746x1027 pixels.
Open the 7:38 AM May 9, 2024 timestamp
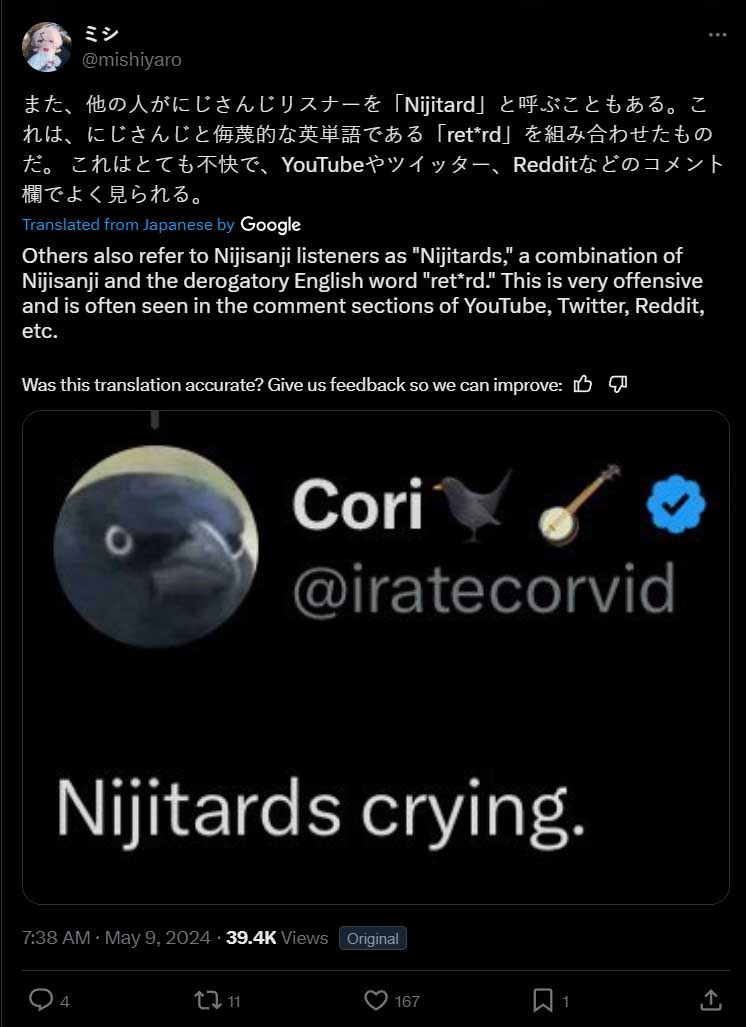pos(116,938)
